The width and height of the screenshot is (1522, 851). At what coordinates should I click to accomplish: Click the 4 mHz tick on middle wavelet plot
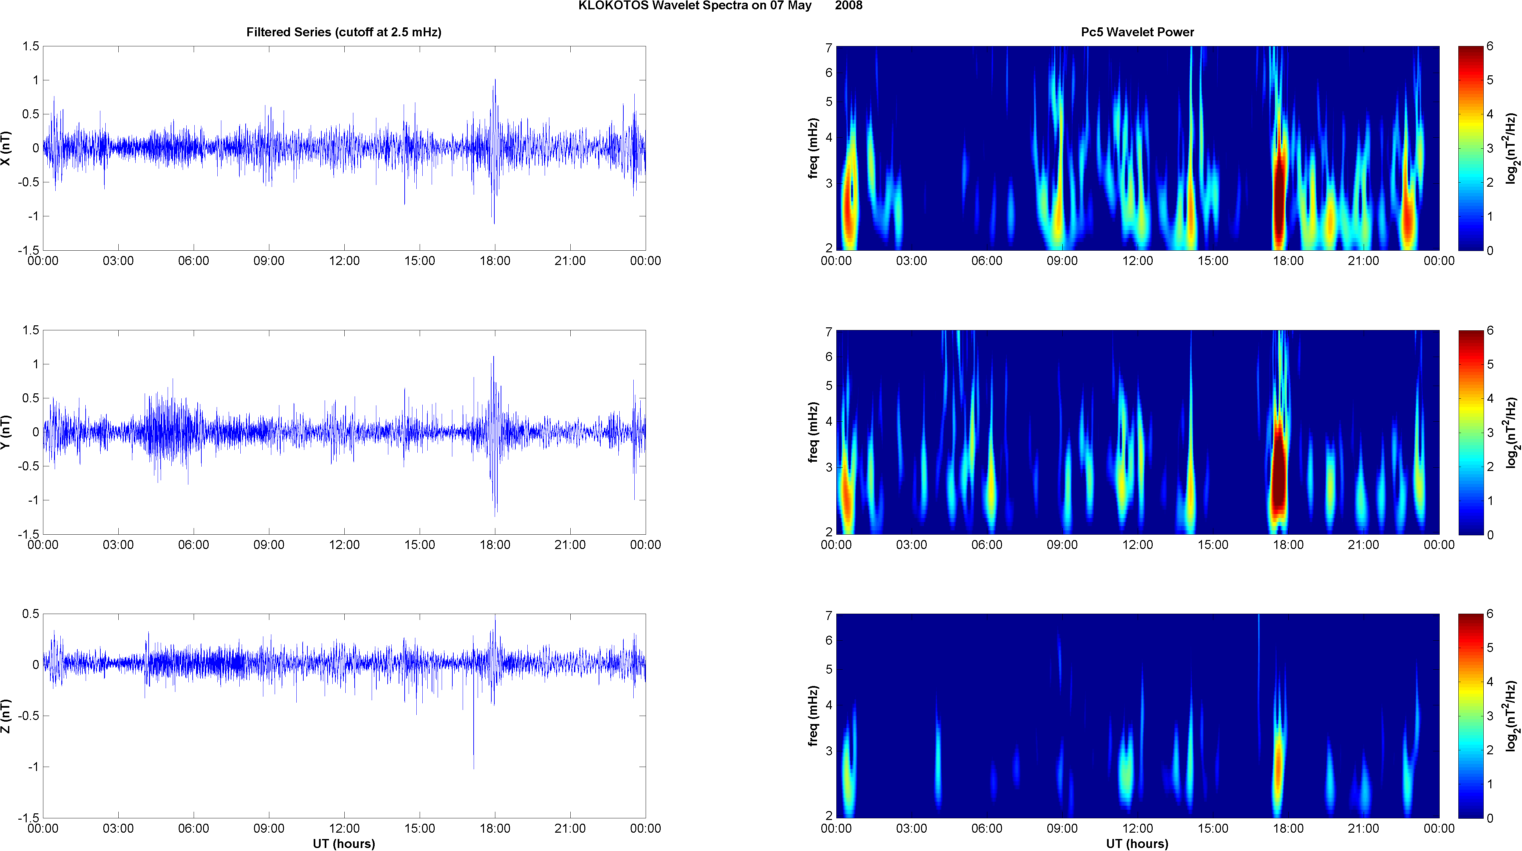tap(829, 422)
